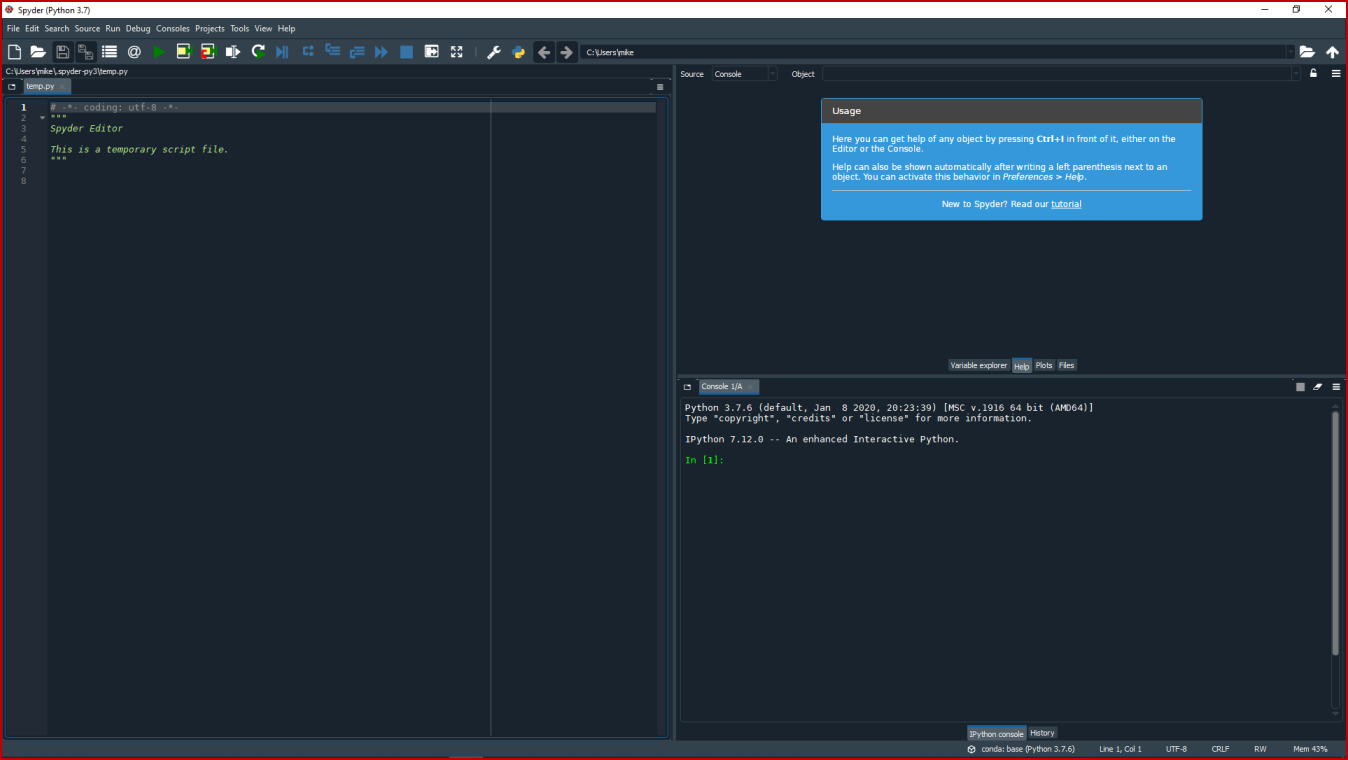Continue execution until next breakpoint

pos(381,52)
